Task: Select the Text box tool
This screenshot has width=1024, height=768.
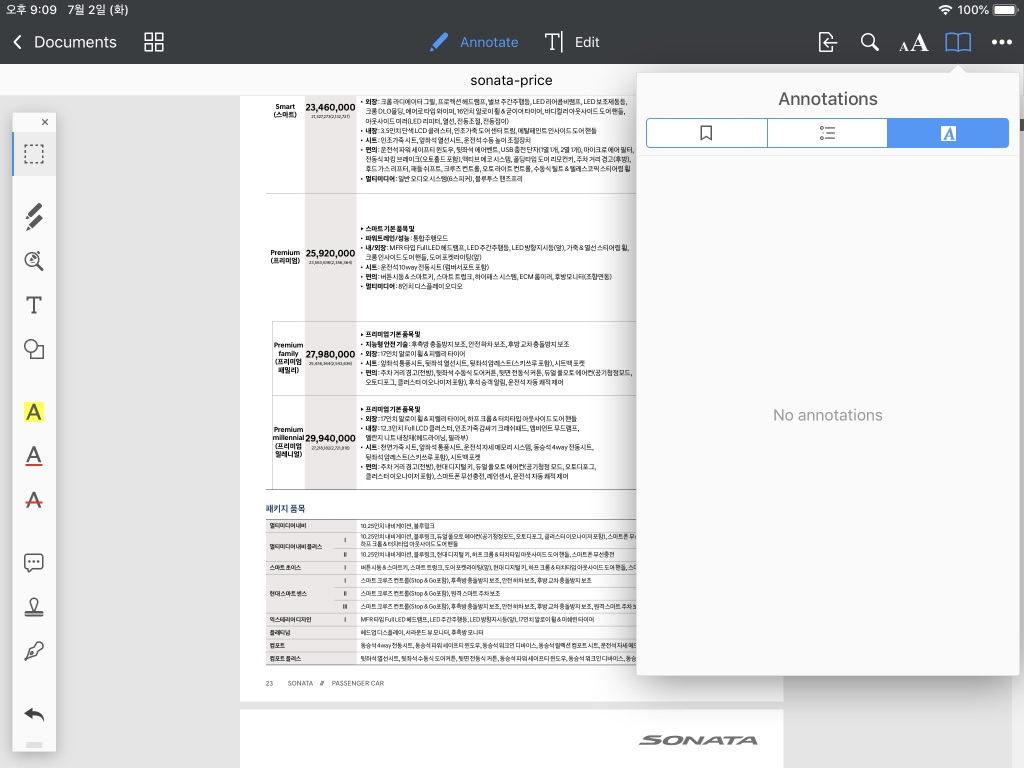Action: point(34,305)
